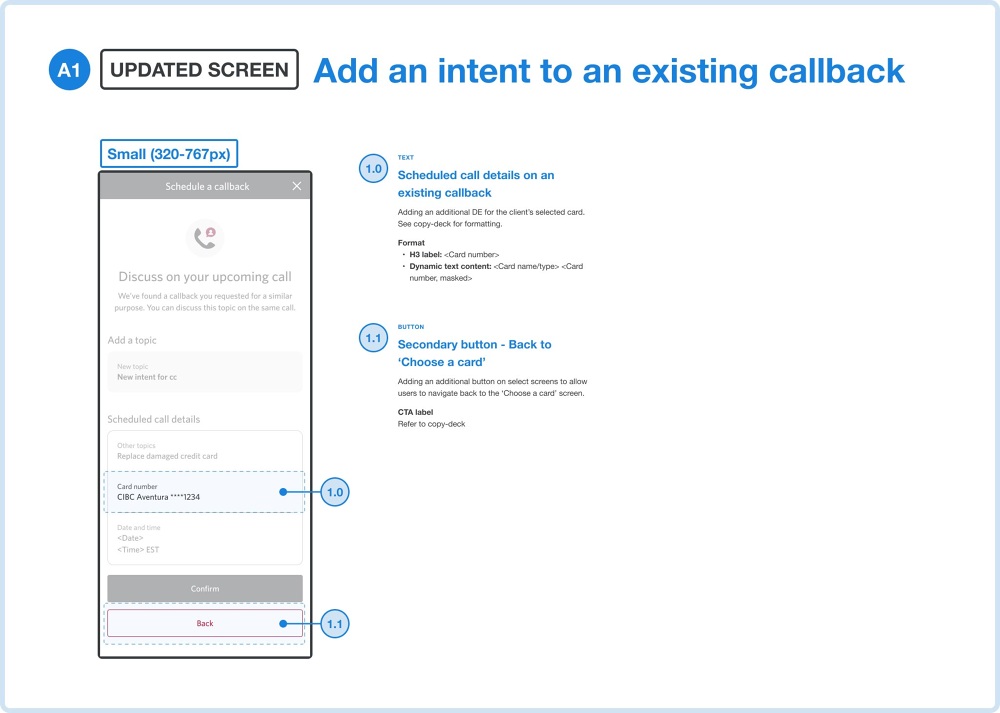Click the blue A1 badge
Screen dimensions: 1000x713
[69, 70]
